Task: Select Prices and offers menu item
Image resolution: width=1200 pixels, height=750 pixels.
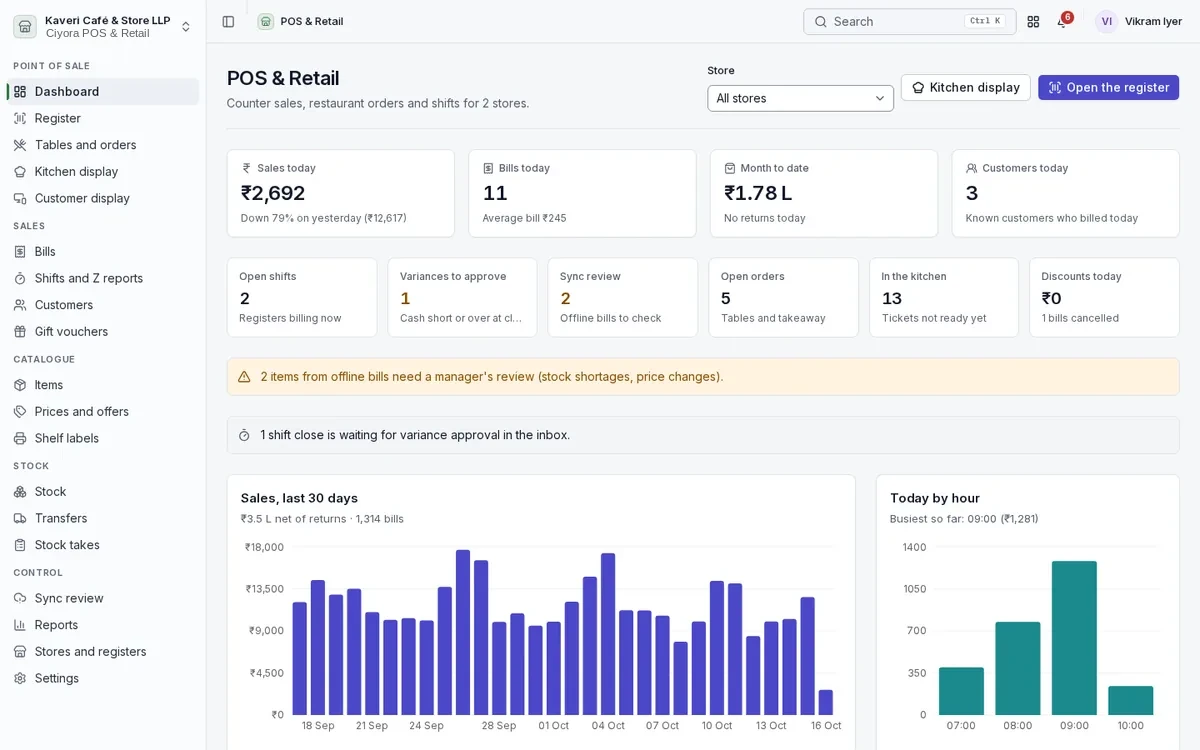Action: point(103,412)
